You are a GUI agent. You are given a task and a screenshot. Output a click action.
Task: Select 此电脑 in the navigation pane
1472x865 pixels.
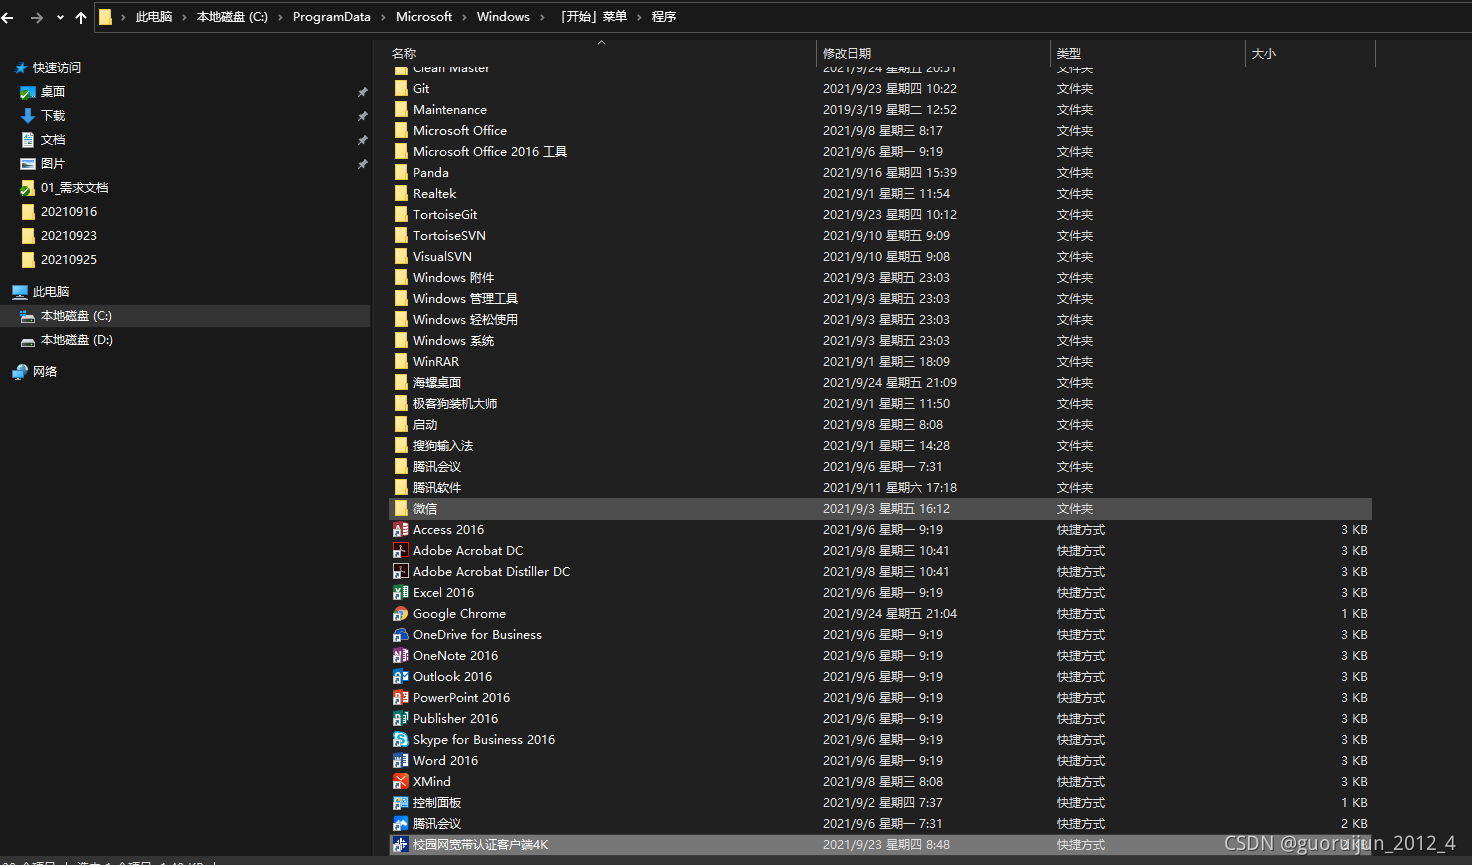(x=51, y=292)
